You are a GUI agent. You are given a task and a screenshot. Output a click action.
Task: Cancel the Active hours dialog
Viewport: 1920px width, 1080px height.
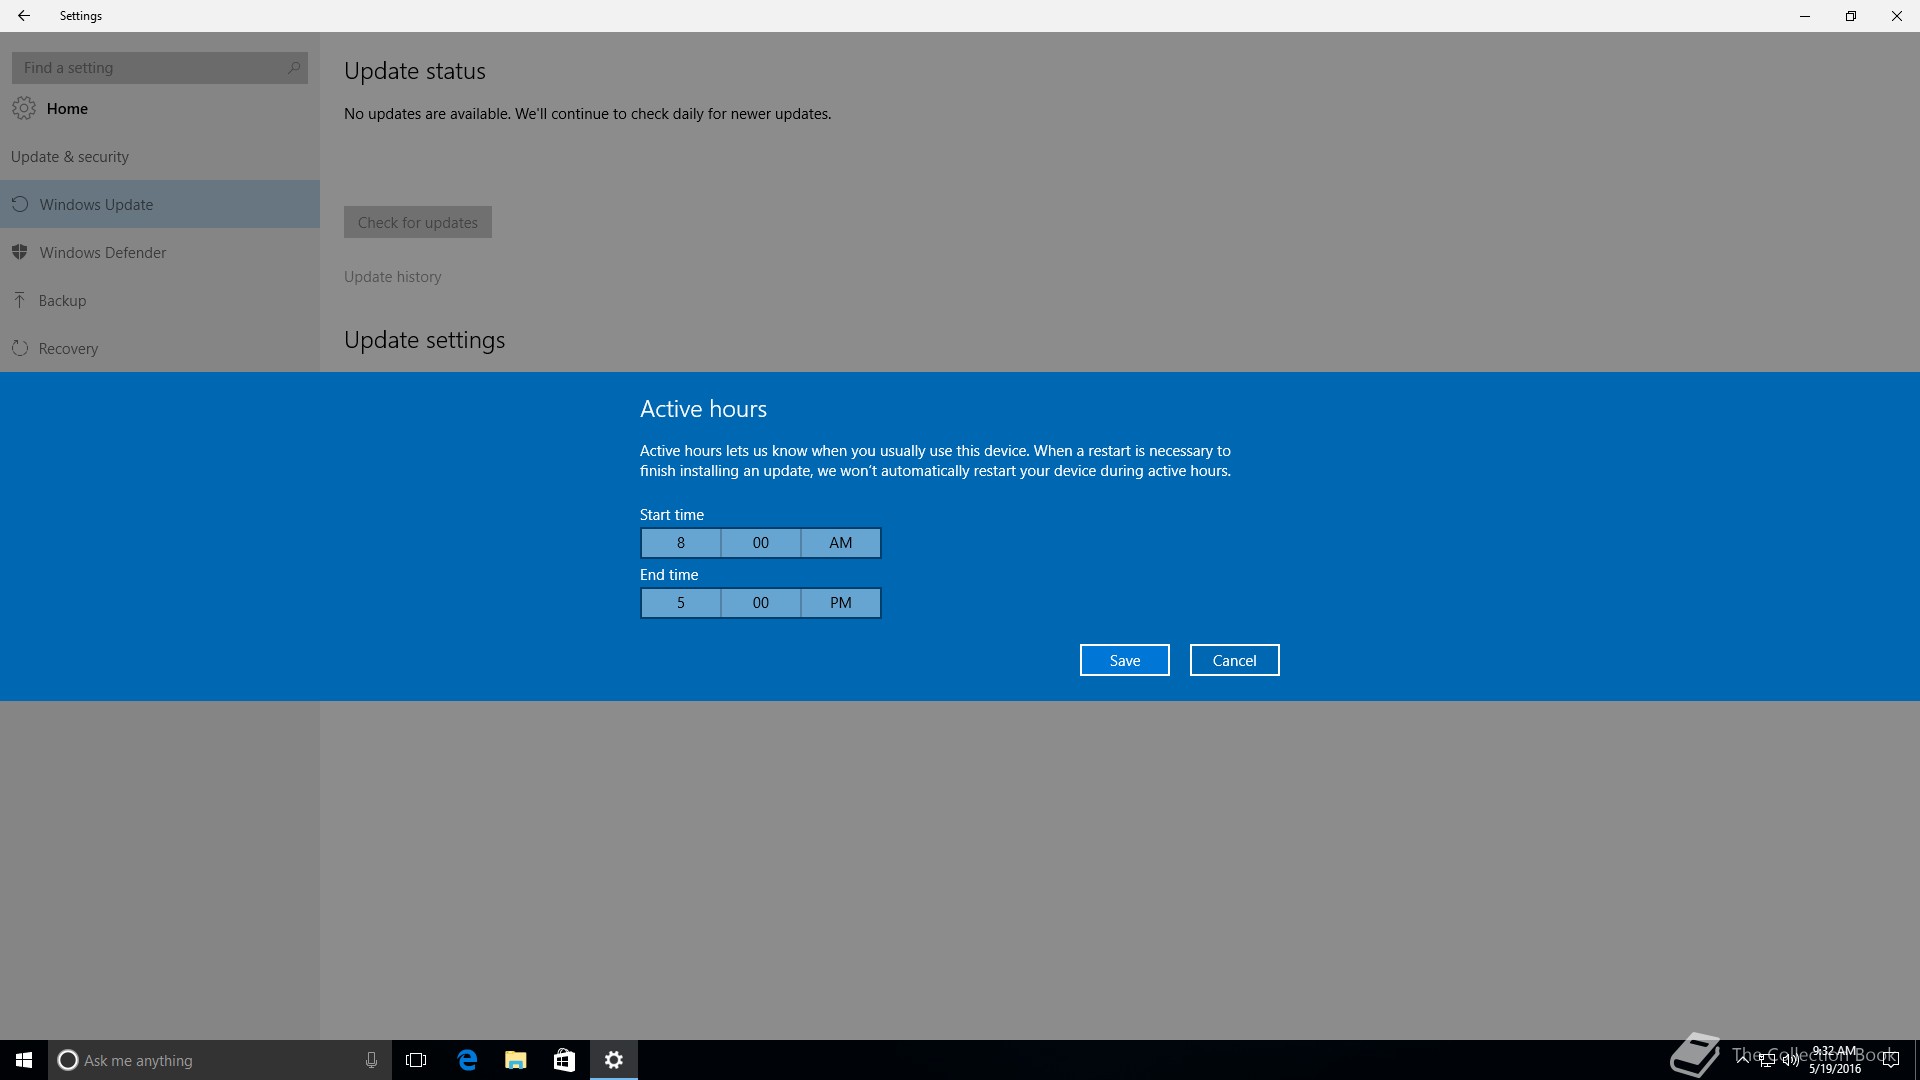pos(1235,660)
